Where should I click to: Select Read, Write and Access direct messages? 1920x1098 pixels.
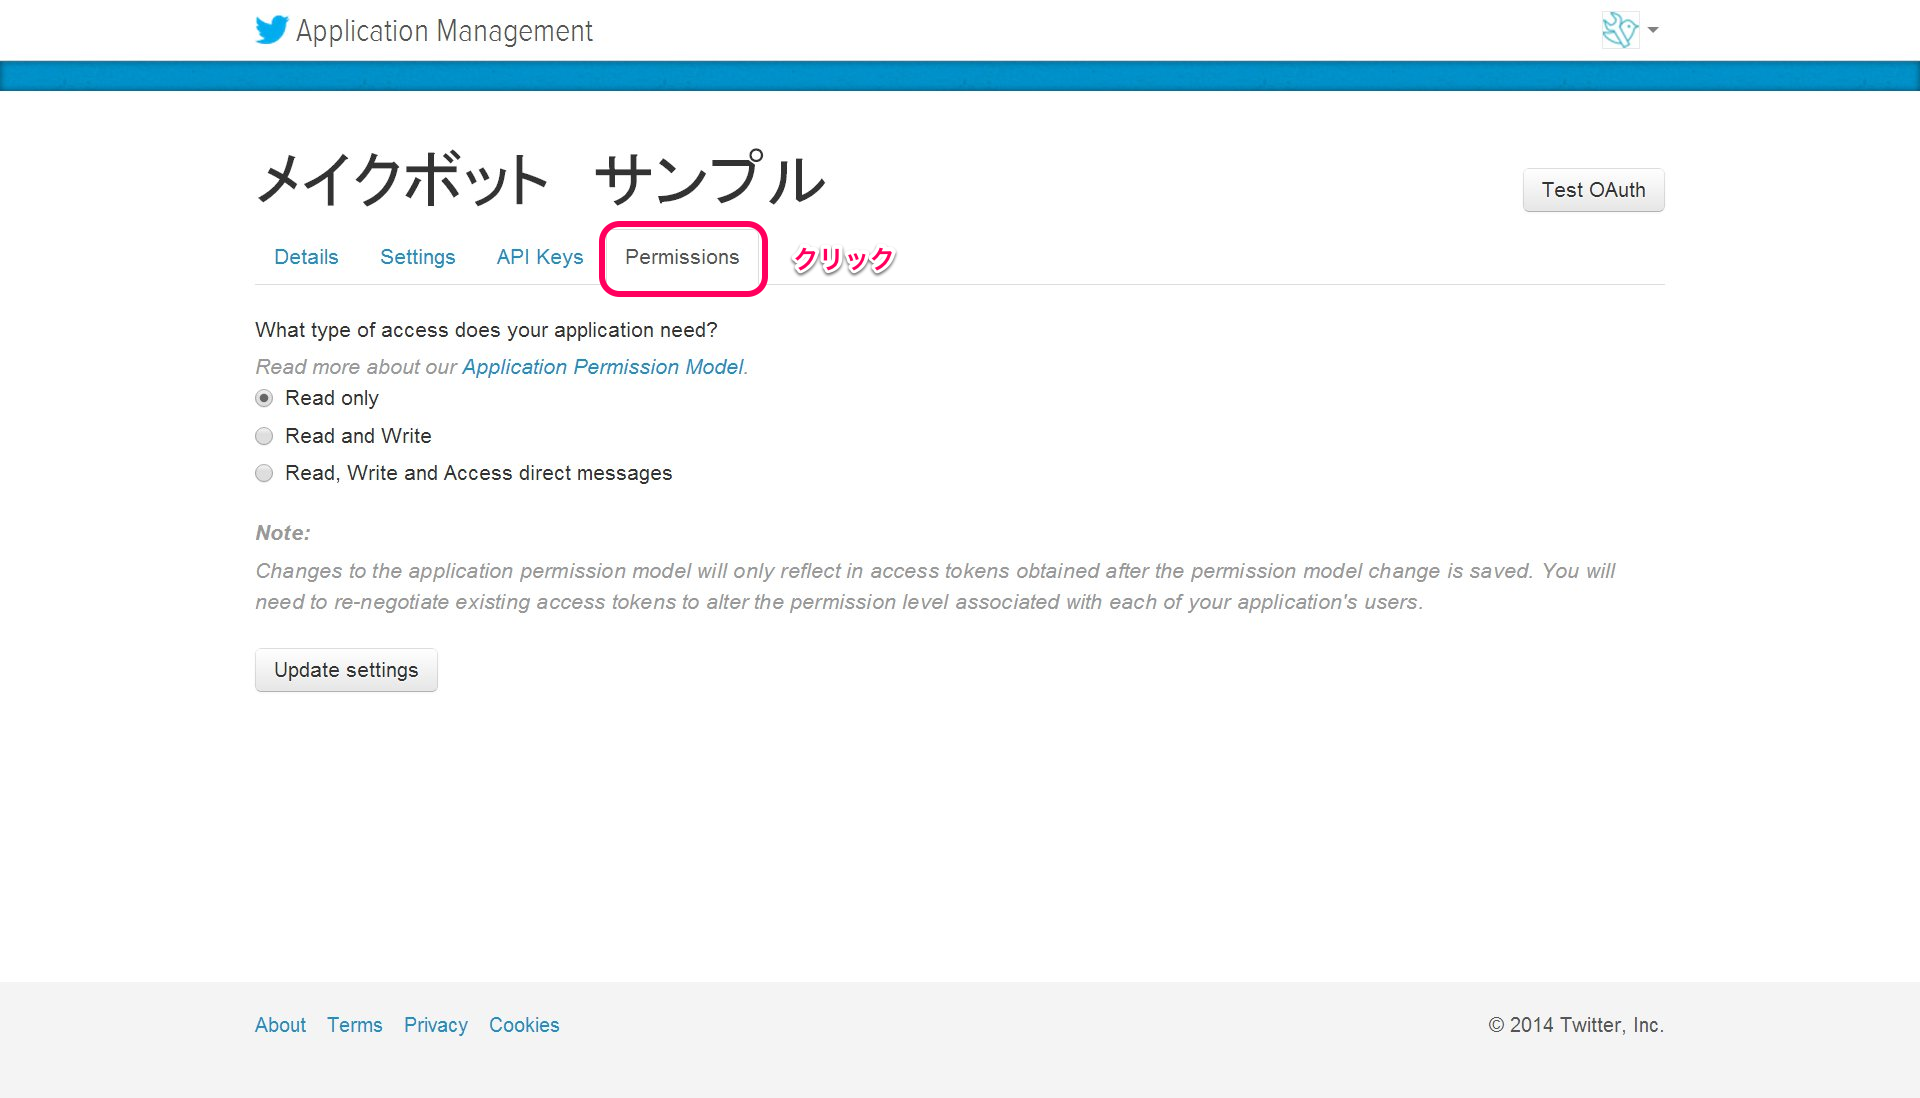pyautogui.click(x=264, y=473)
